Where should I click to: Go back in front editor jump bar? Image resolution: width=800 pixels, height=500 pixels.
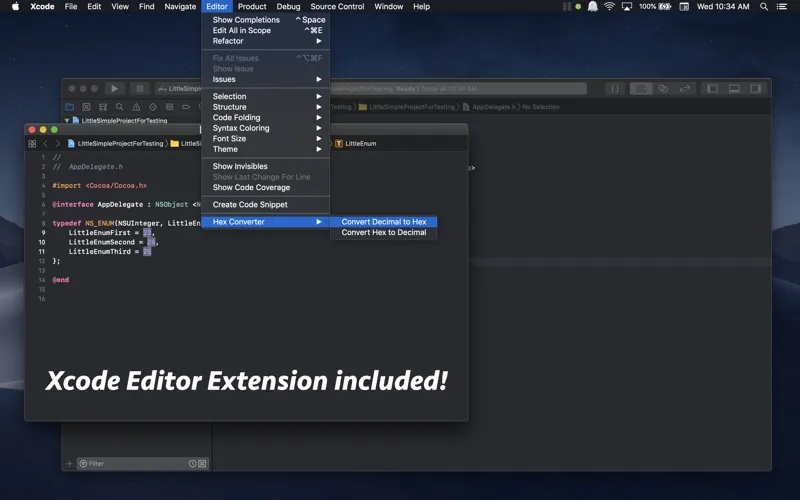point(45,144)
